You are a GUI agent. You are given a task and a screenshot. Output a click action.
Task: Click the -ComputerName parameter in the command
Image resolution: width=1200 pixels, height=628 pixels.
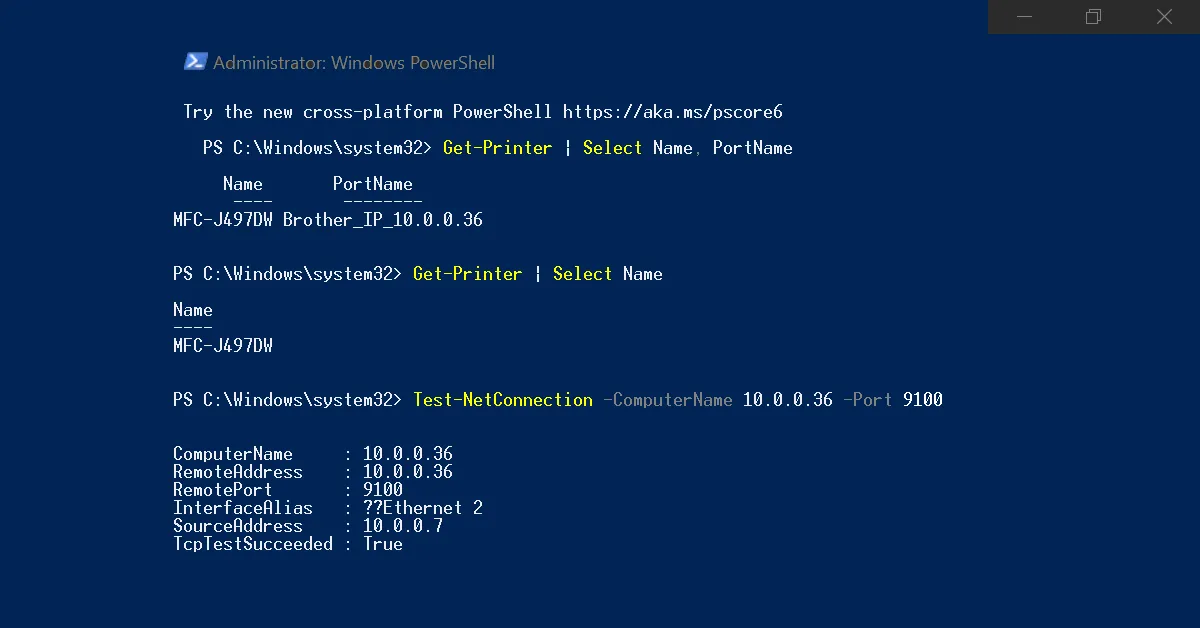point(667,400)
